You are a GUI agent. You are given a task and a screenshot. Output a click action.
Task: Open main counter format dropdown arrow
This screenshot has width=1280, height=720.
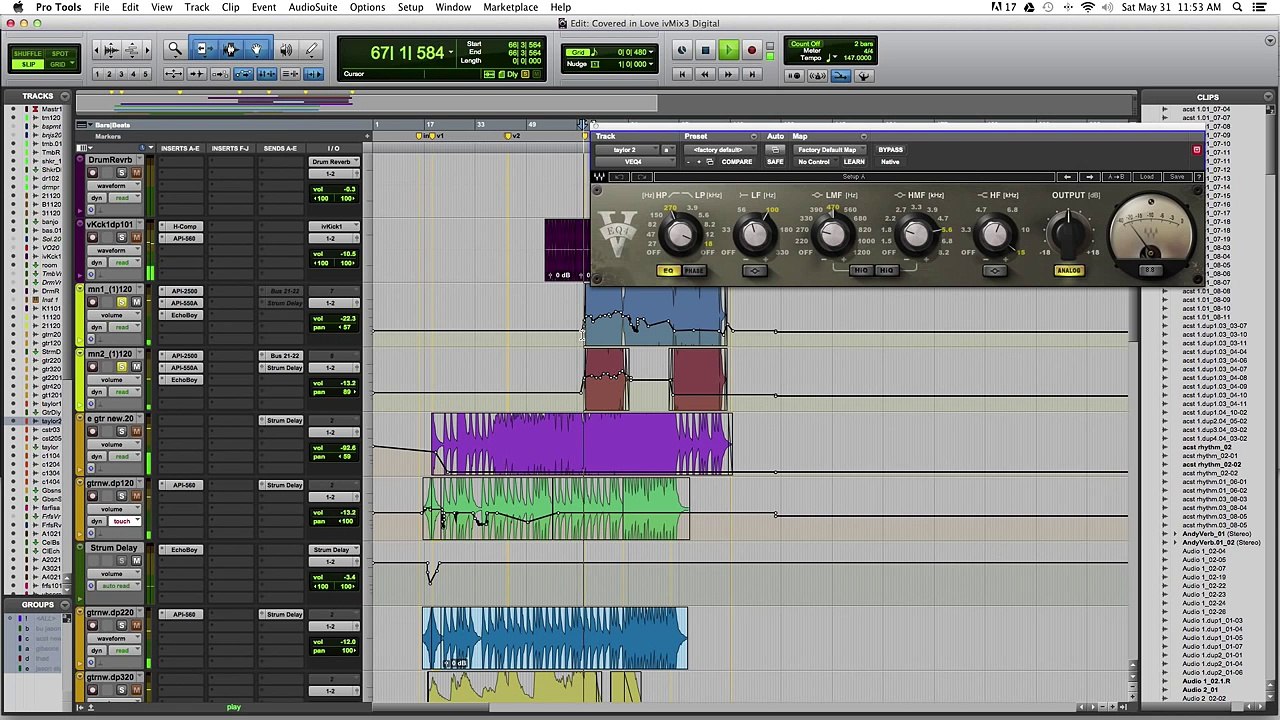click(451, 52)
